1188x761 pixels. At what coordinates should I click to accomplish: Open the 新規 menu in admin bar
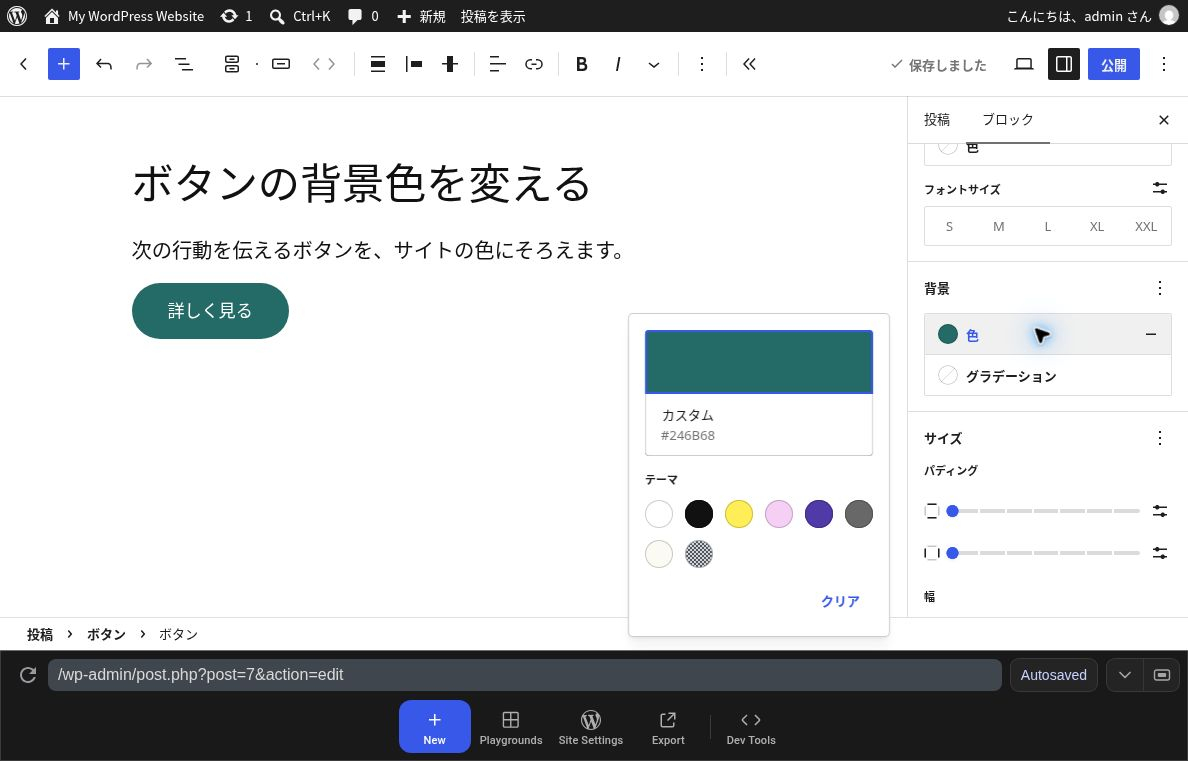[x=421, y=16]
